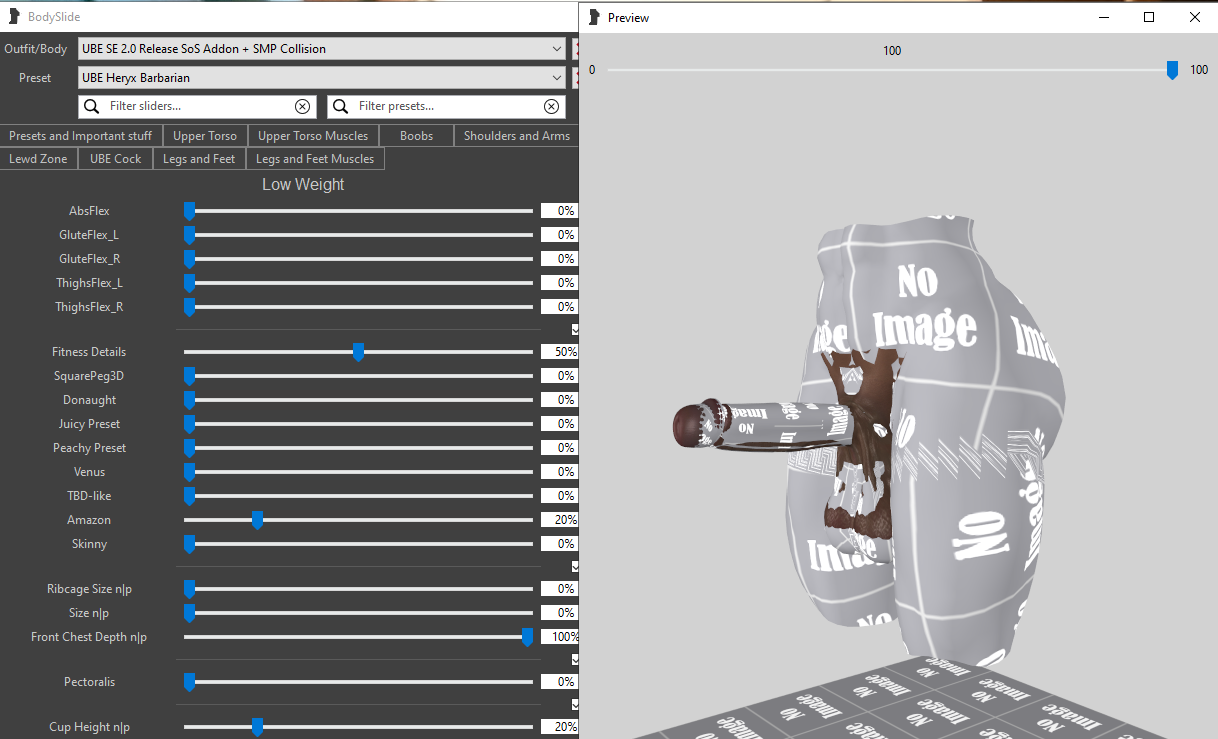Click the Donaught percentage value field

[x=559, y=400]
